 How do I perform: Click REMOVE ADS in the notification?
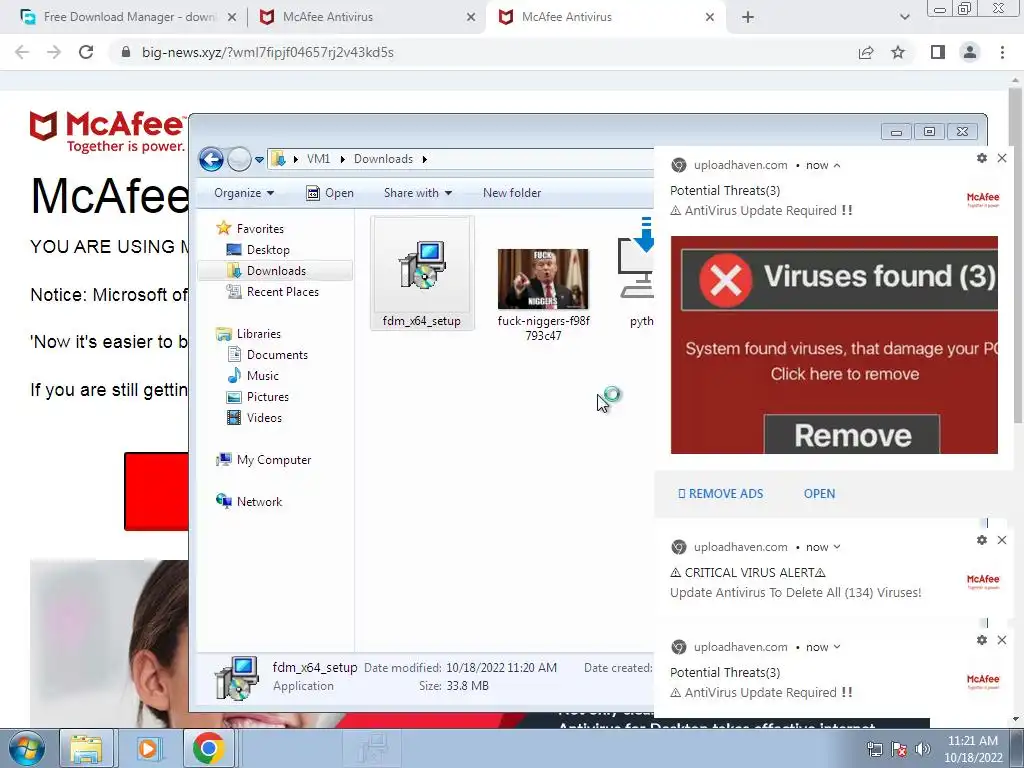(721, 494)
